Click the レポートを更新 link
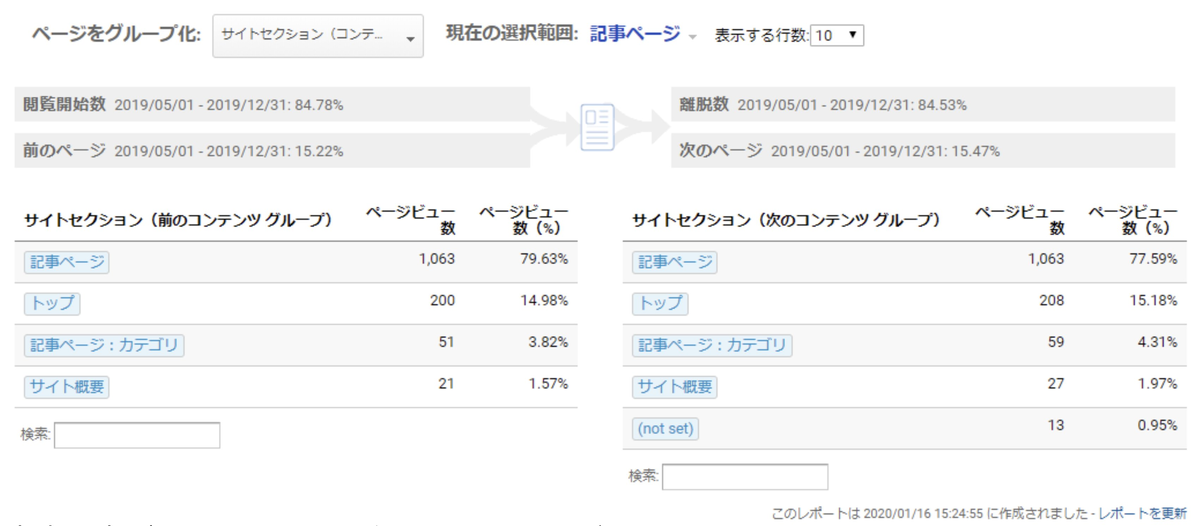1200x526 pixels. coord(1143,513)
